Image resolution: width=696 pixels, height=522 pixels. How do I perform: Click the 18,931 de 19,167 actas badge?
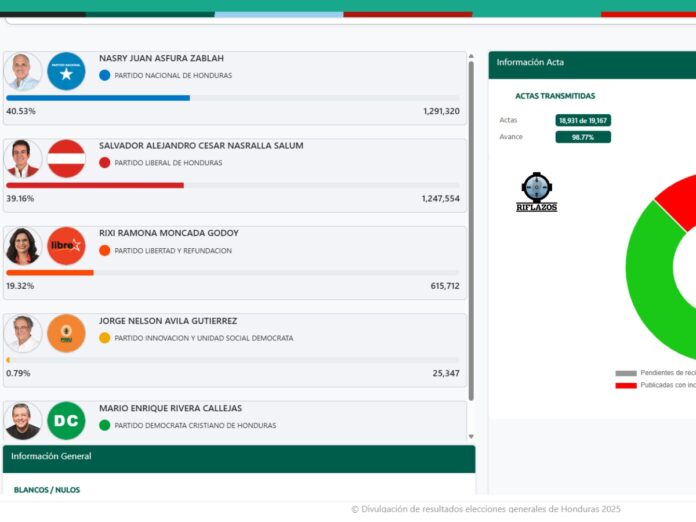583,120
